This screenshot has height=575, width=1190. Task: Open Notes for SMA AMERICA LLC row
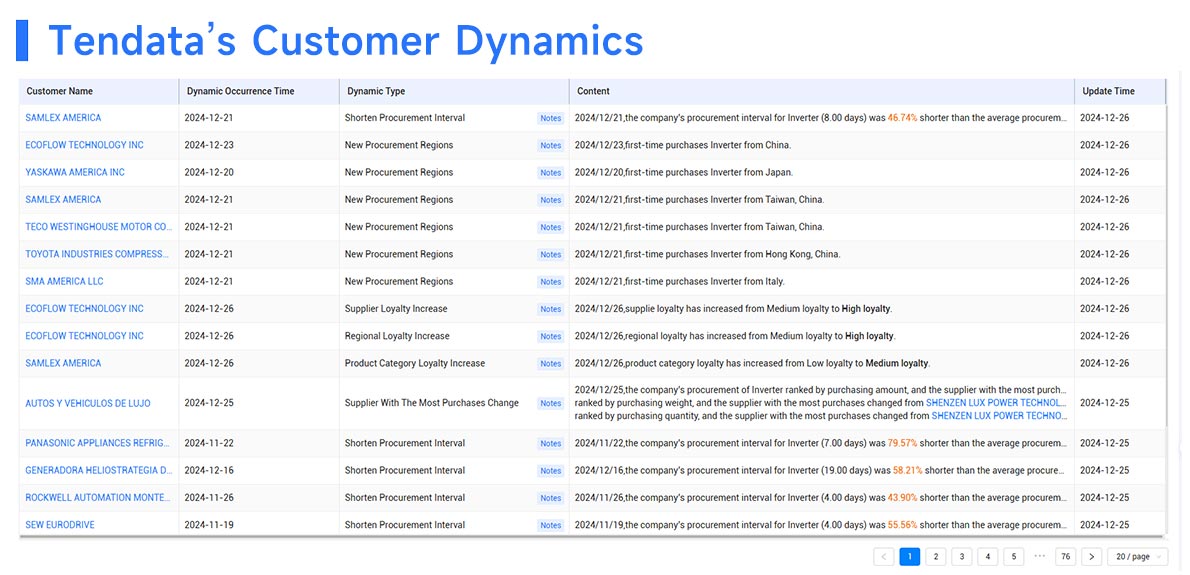click(550, 282)
